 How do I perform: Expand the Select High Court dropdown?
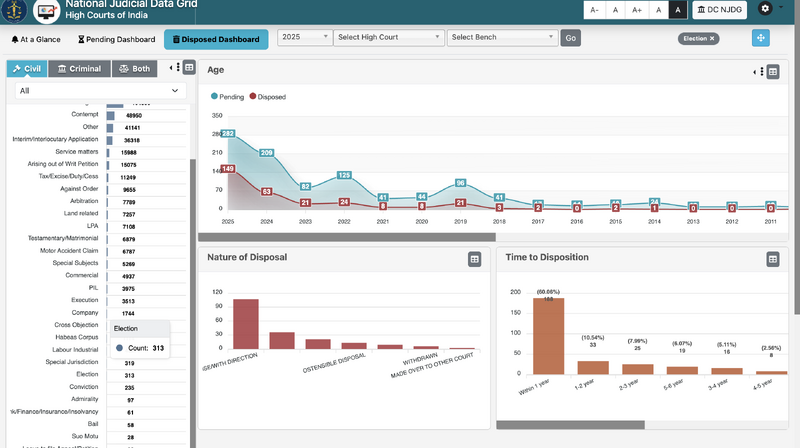(x=389, y=38)
